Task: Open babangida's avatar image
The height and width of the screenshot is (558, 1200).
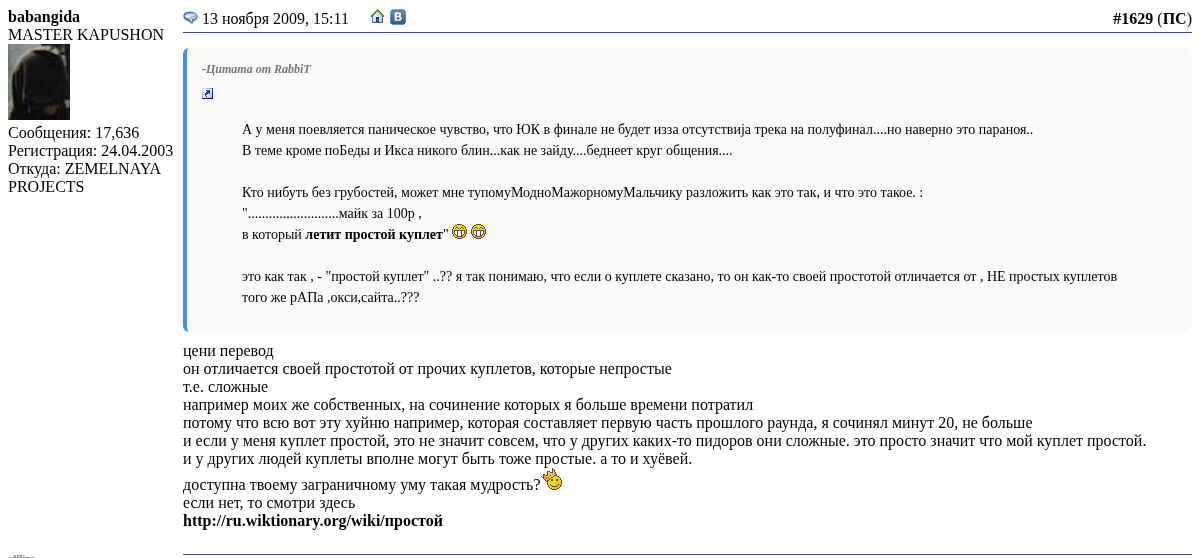Action: [x=39, y=82]
